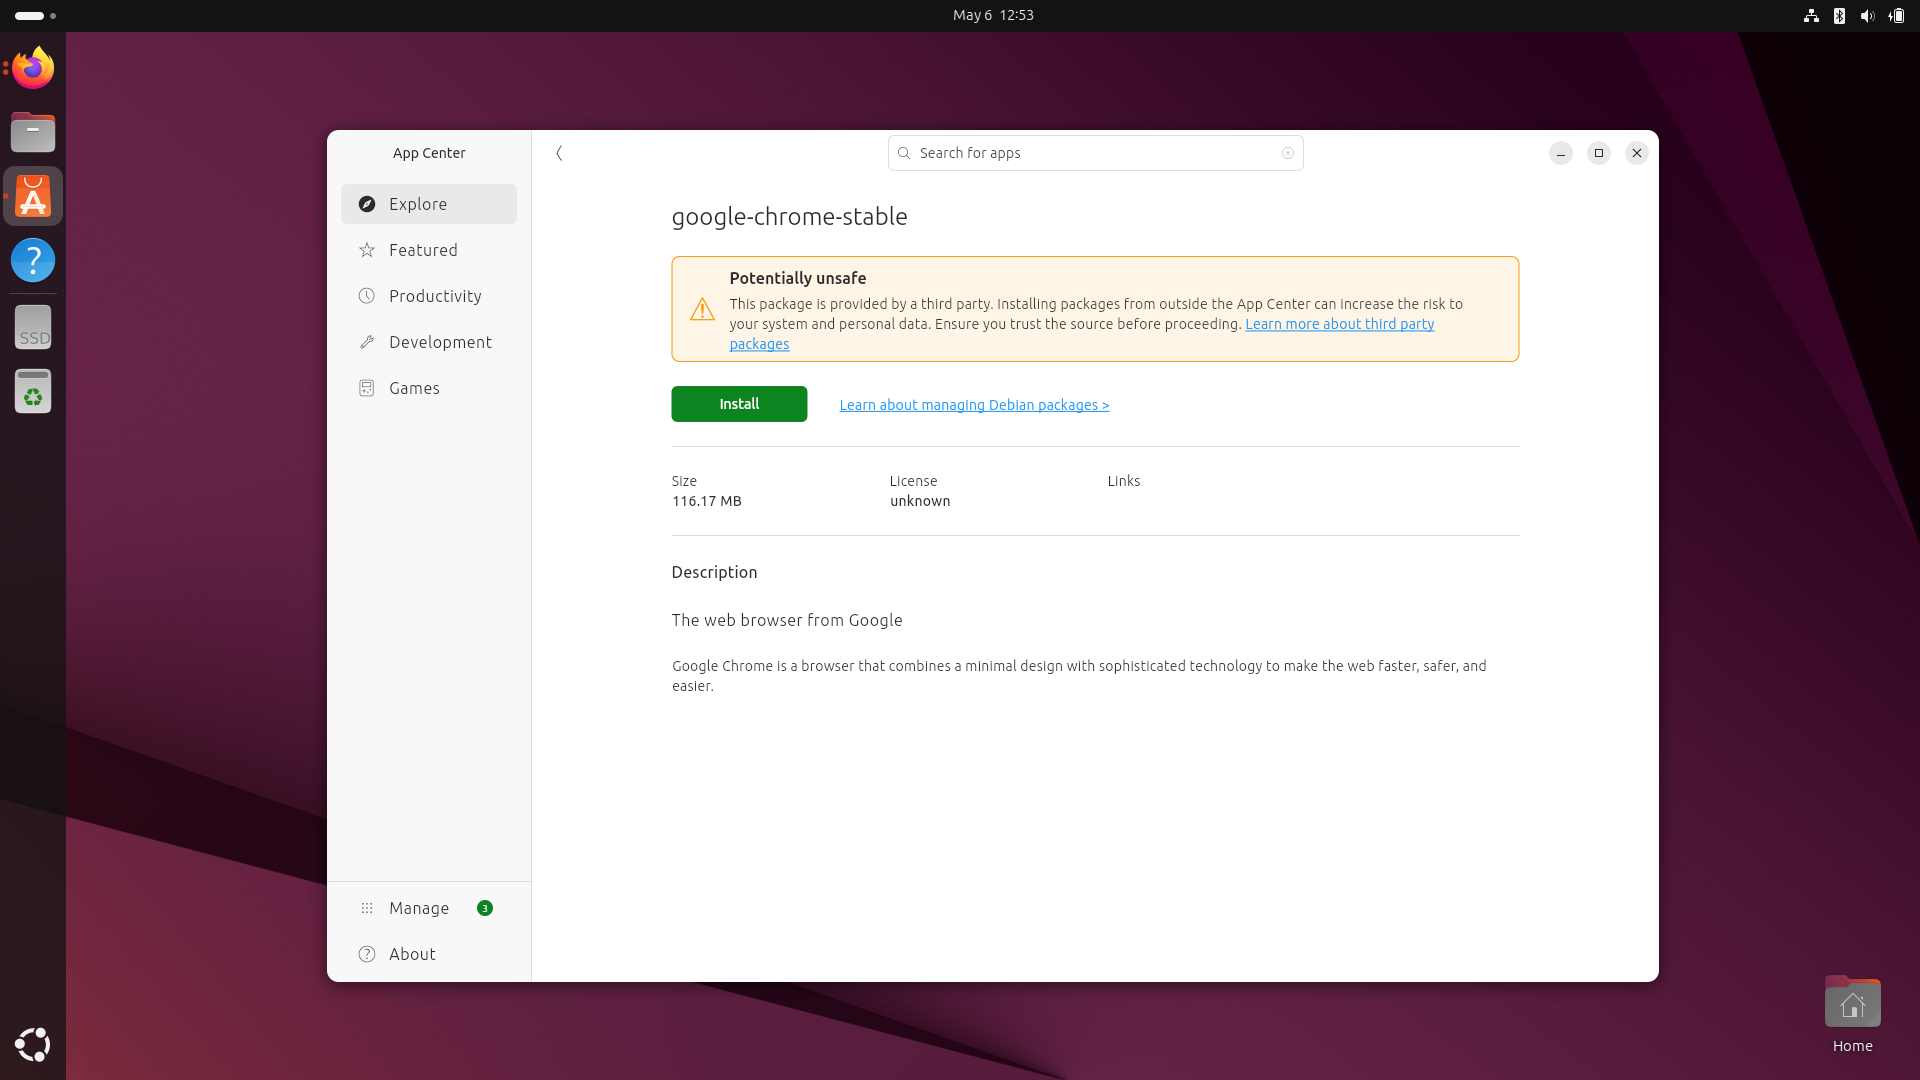Click The web browser from Google text
1920x1080 pixels.
[787, 620]
